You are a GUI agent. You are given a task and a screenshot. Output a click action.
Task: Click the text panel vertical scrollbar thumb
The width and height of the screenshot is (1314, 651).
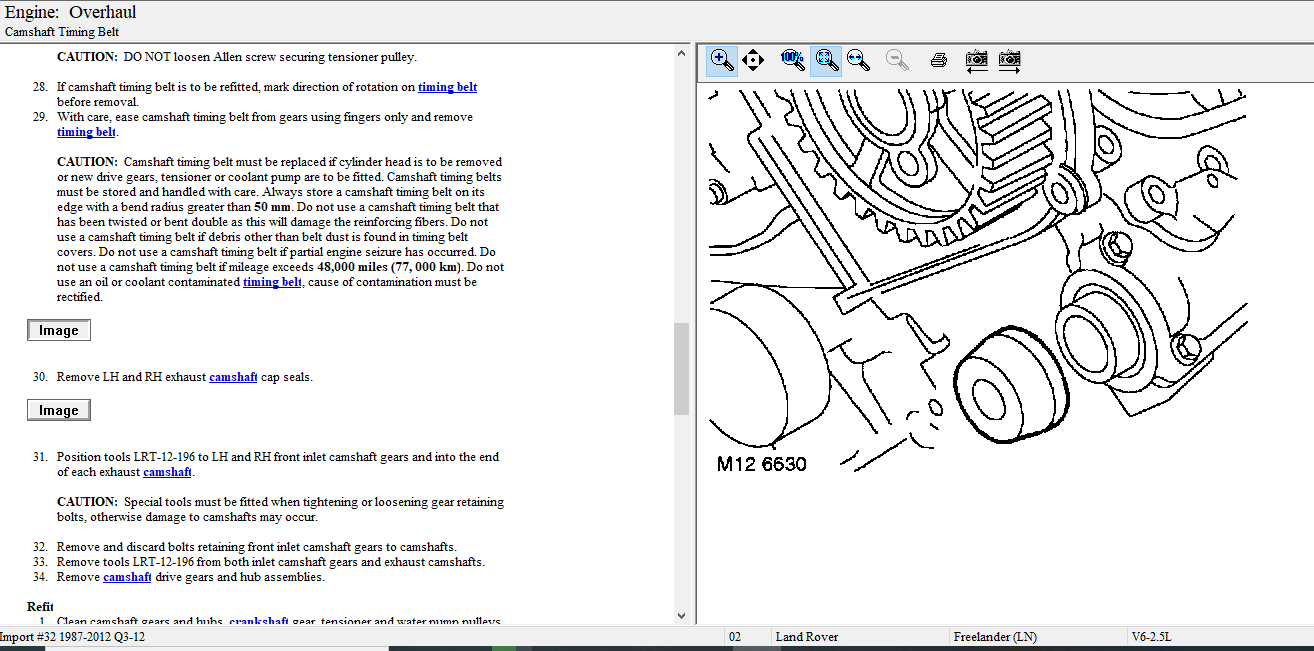click(681, 368)
